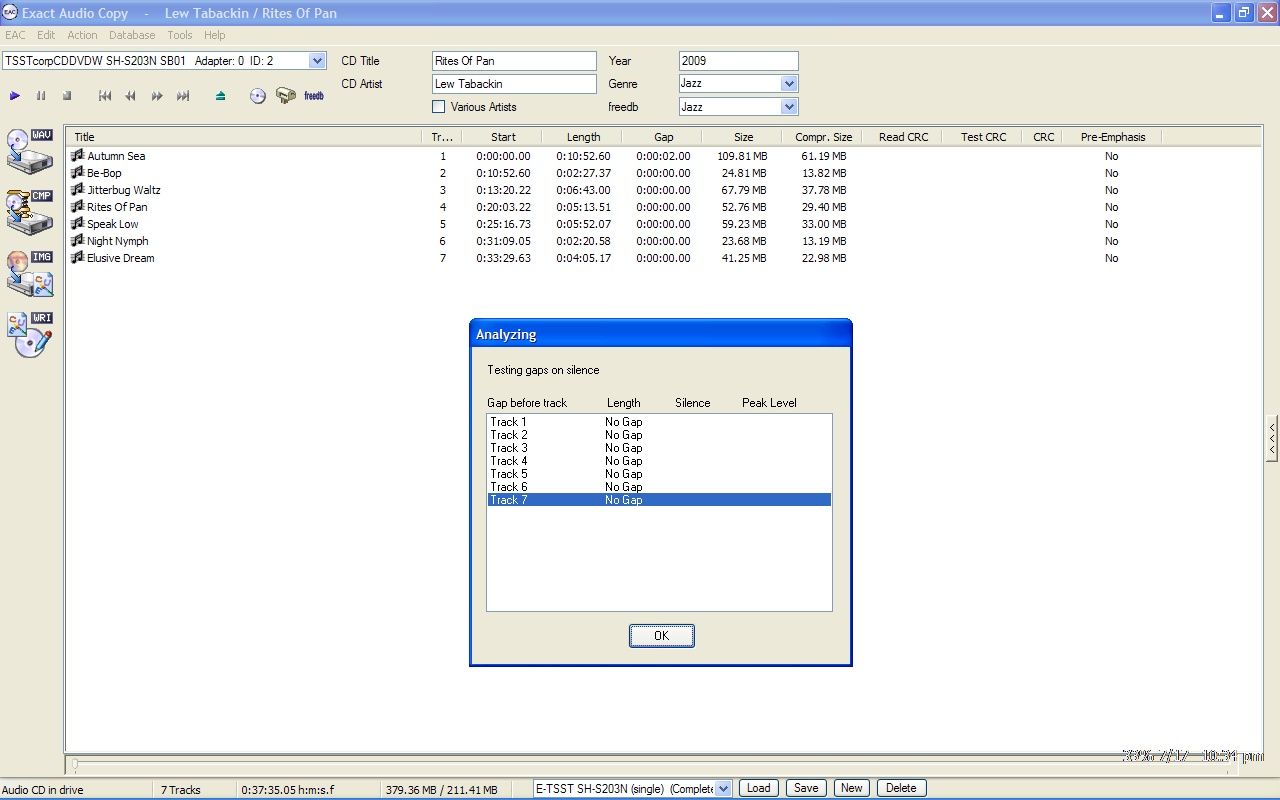Select the Elusive Dream track title
The image size is (1280, 800).
(121, 258)
